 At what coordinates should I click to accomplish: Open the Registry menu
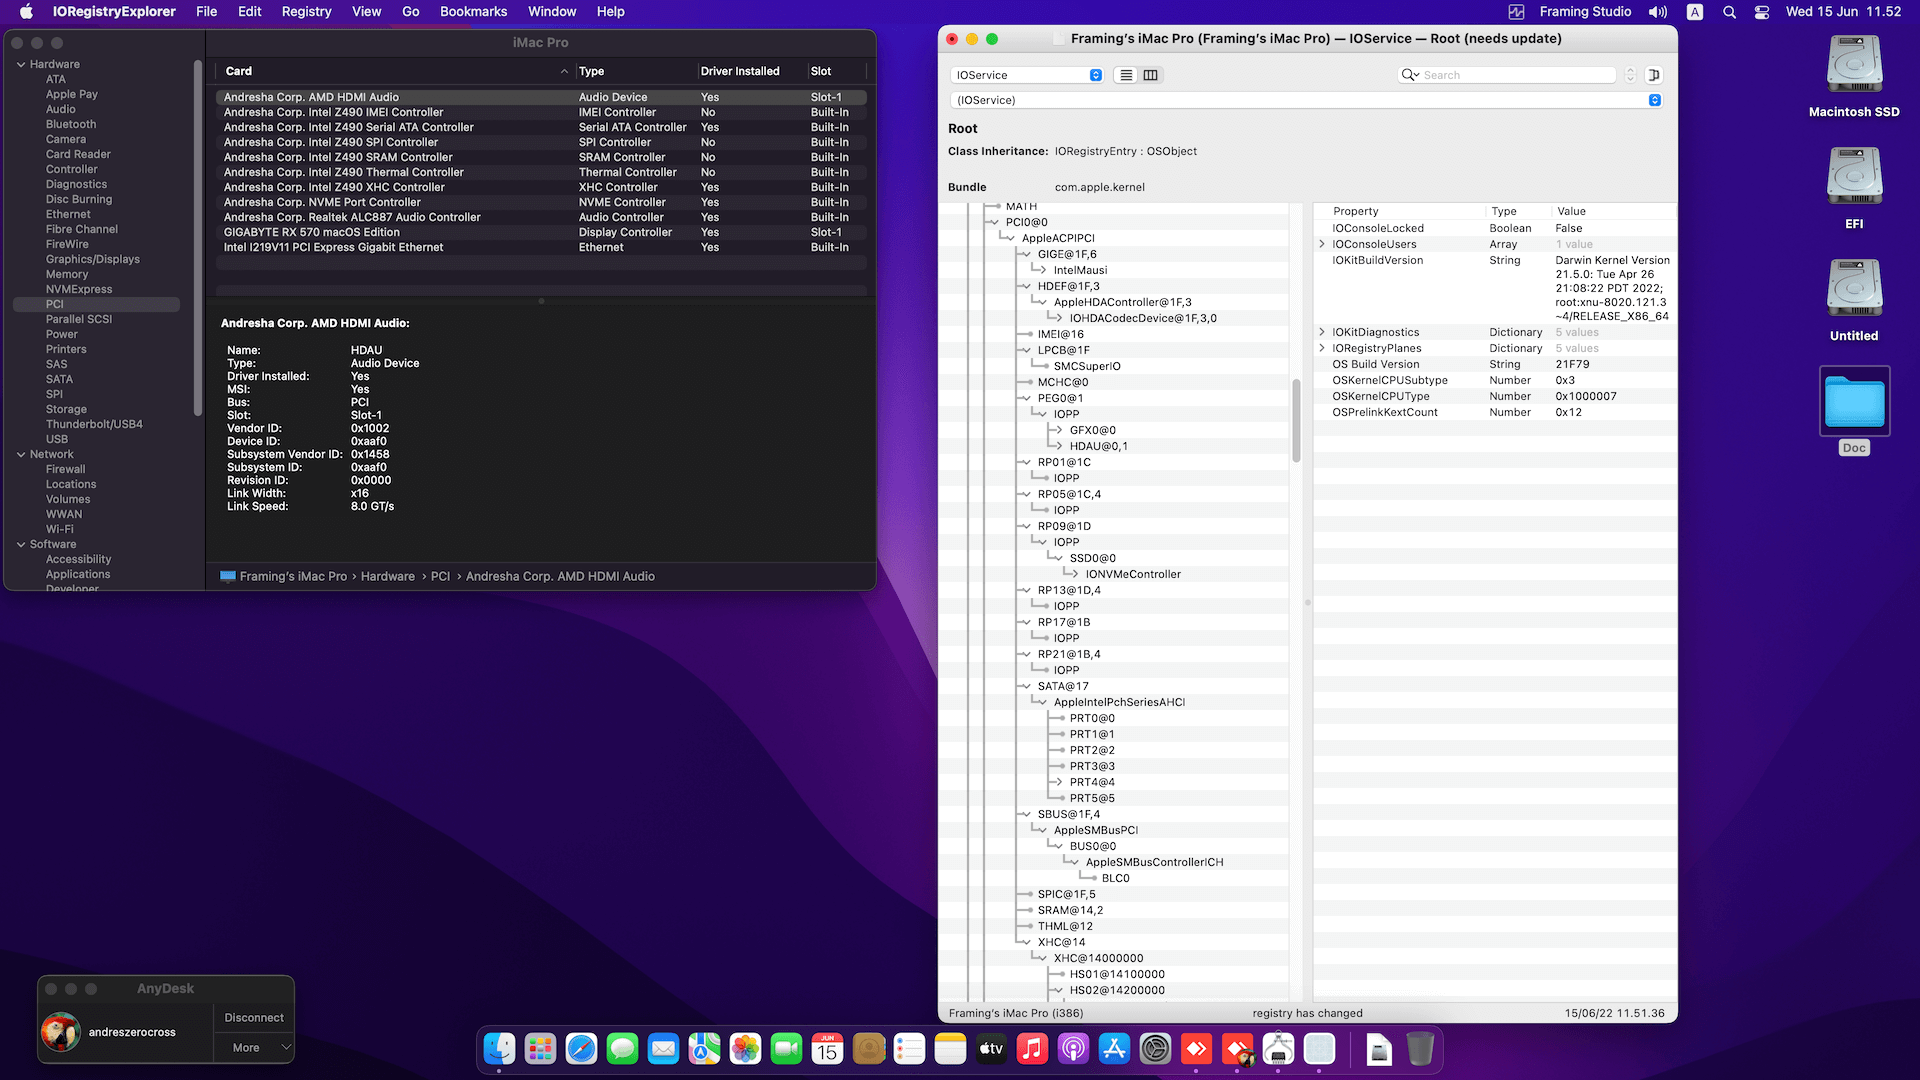pos(306,12)
